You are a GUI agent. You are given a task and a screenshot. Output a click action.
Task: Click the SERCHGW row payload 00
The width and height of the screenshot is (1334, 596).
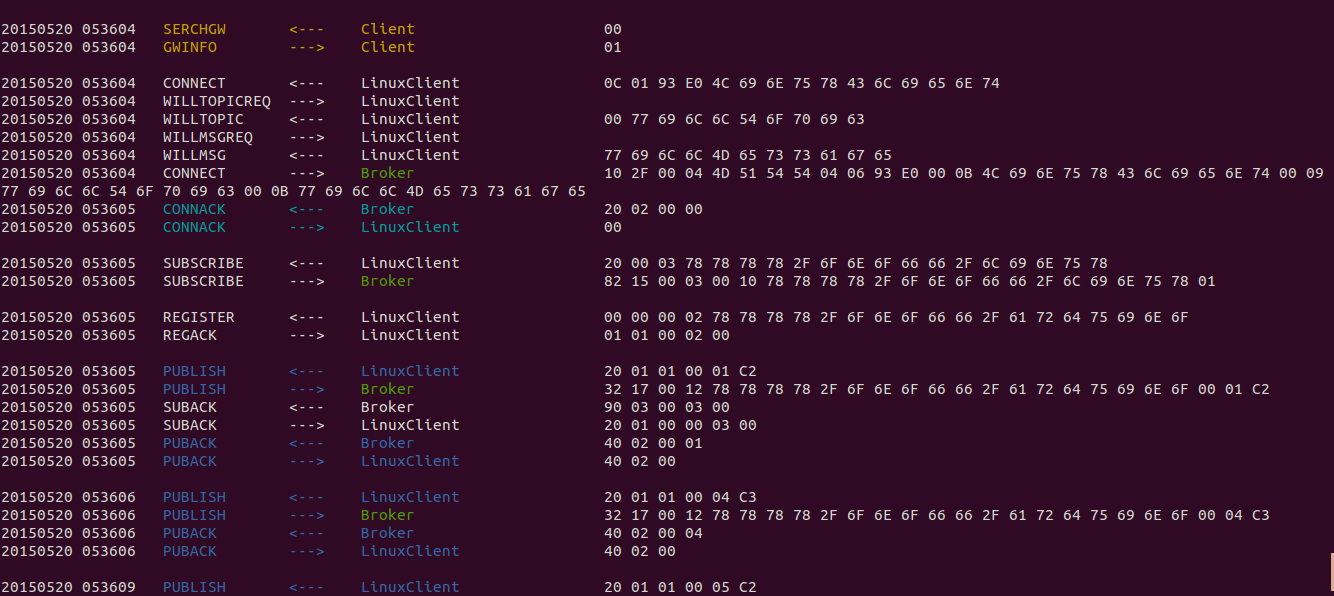[612, 29]
